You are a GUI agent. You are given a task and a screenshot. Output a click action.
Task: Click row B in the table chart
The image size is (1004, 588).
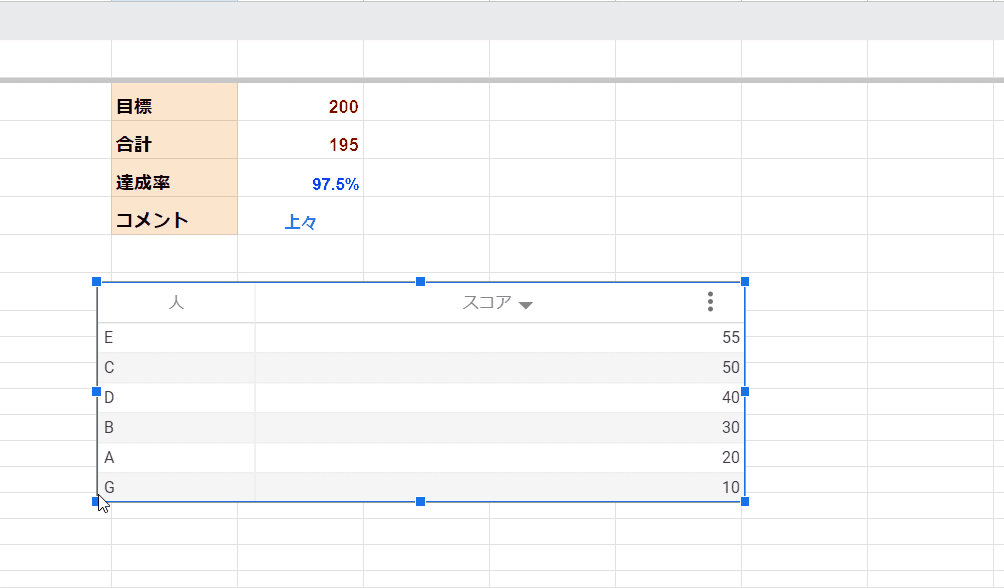coord(421,428)
